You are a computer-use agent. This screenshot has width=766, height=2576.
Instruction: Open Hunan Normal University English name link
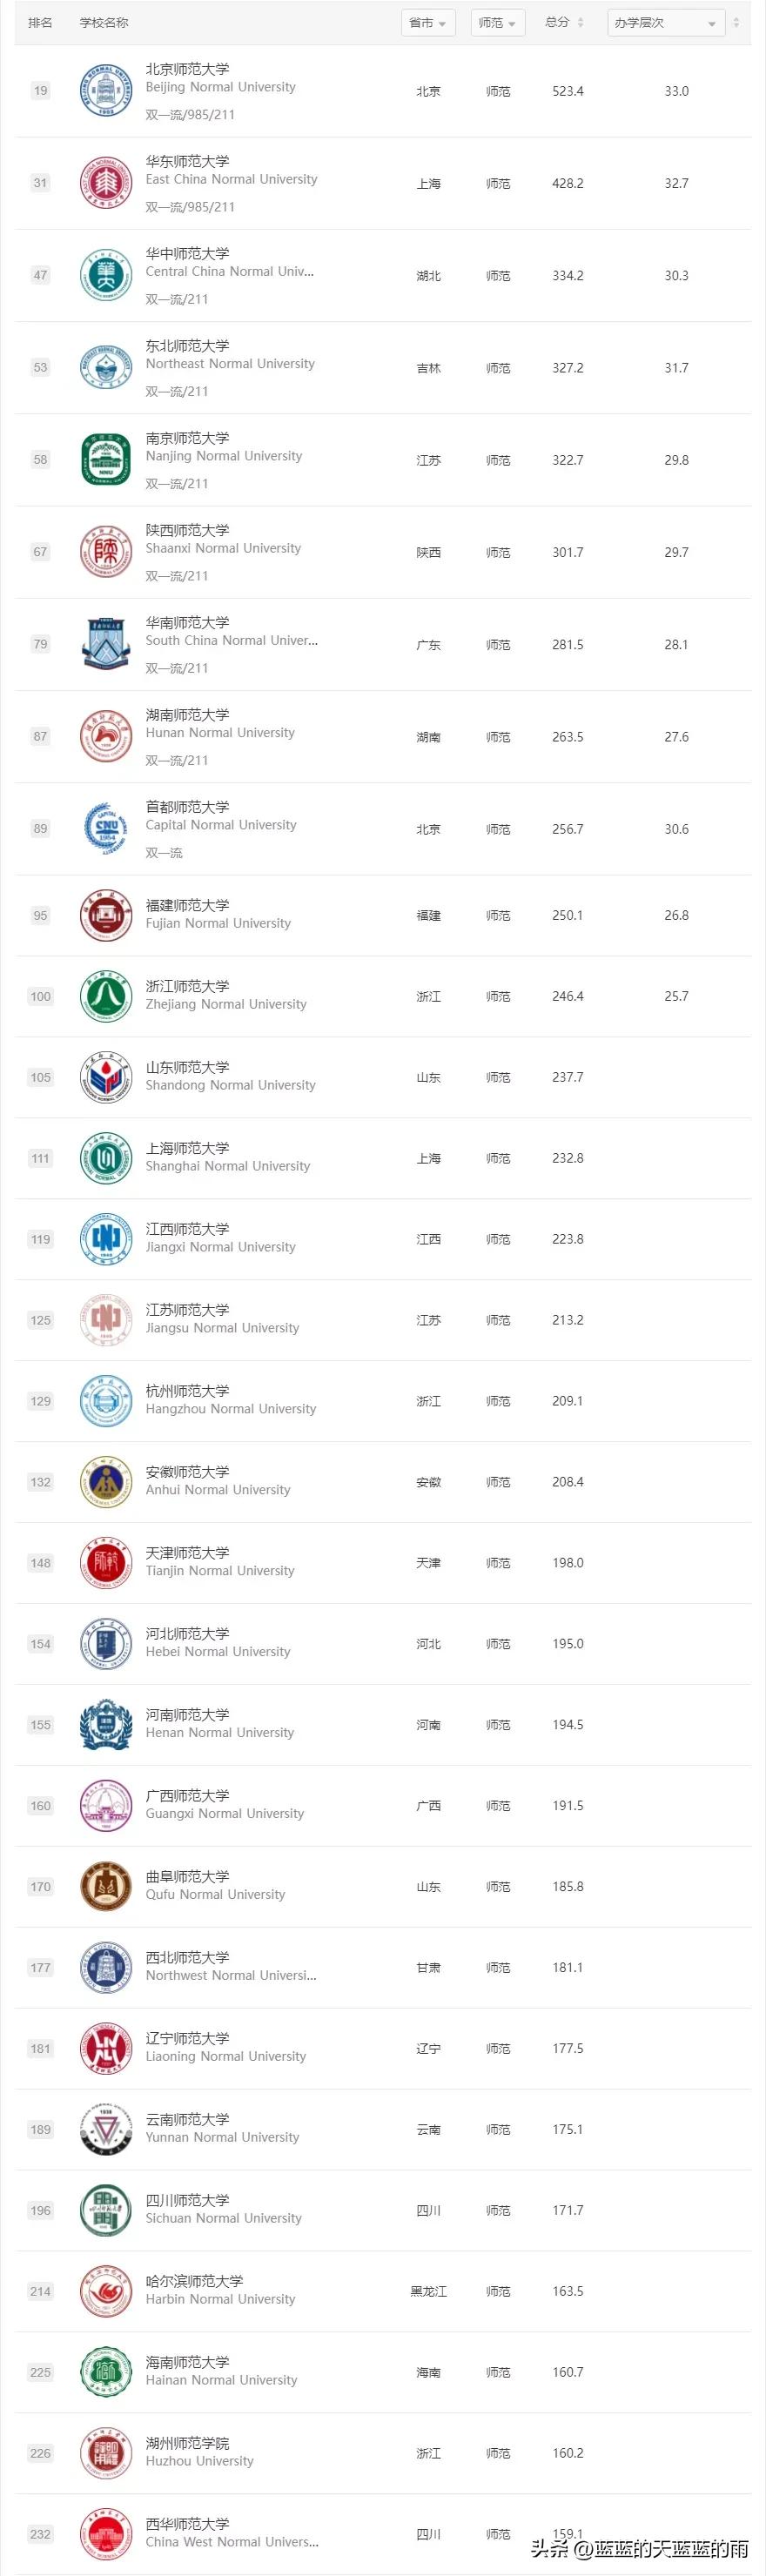click(220, 733)
